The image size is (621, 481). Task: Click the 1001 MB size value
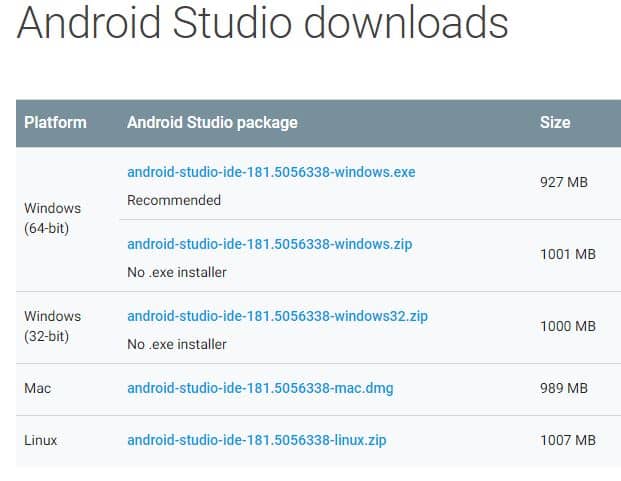tap(568, 254)
